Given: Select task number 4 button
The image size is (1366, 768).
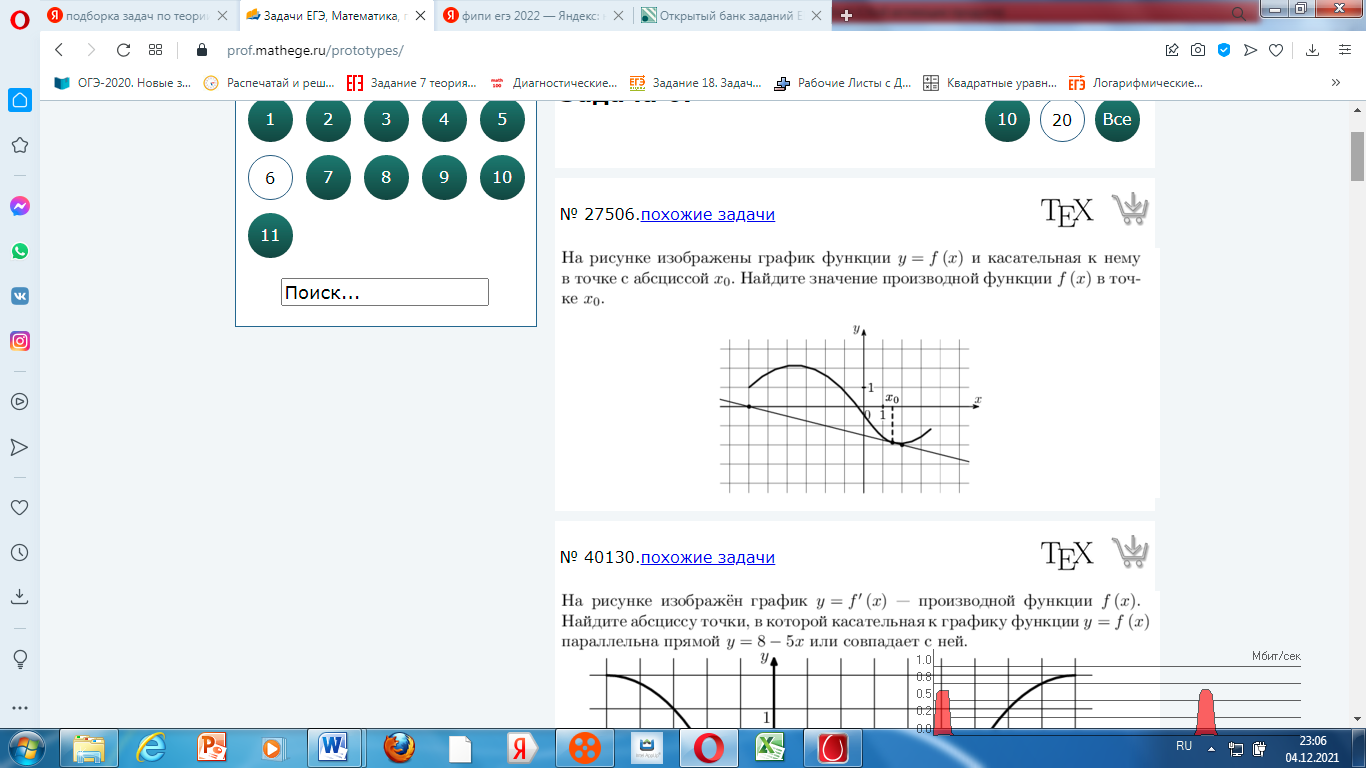Looking at the screenshot, I should pyautogui.click(x=444, y=120).
